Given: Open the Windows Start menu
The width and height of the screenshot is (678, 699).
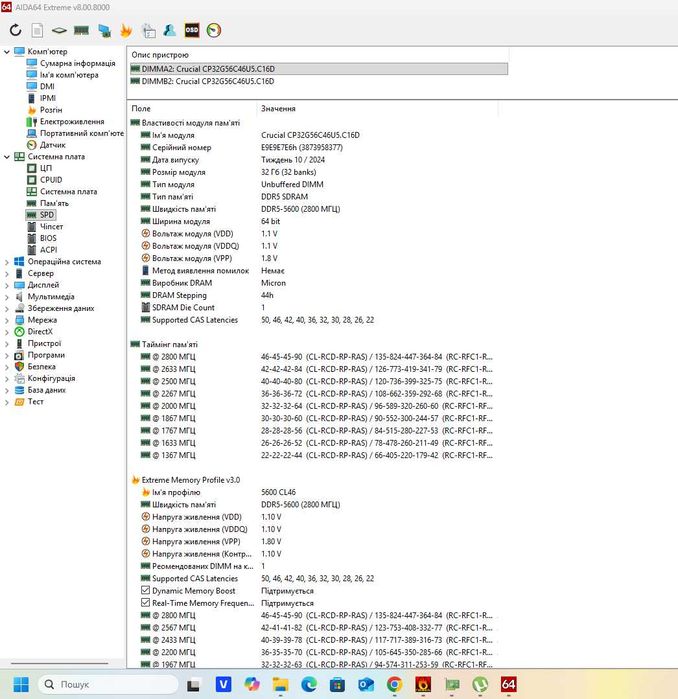Looking at the screenshot, I should click(x=21, y=684).
